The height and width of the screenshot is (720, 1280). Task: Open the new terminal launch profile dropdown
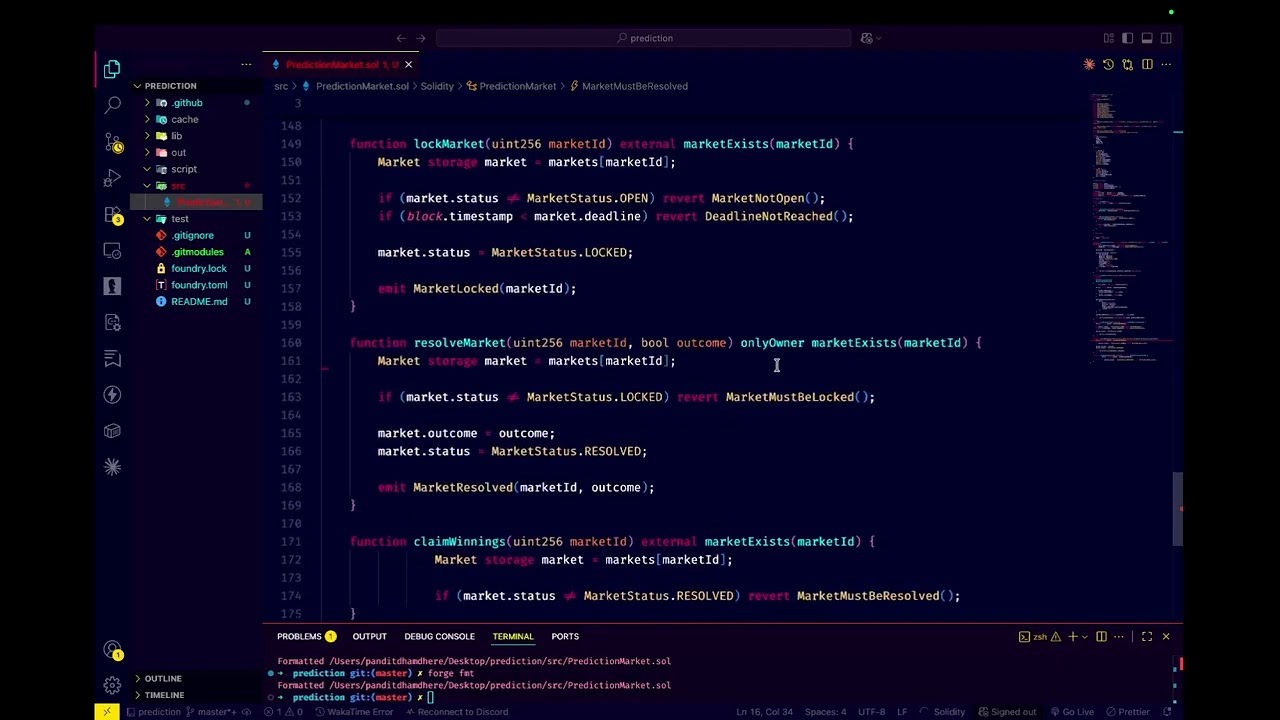point(1084,636)
